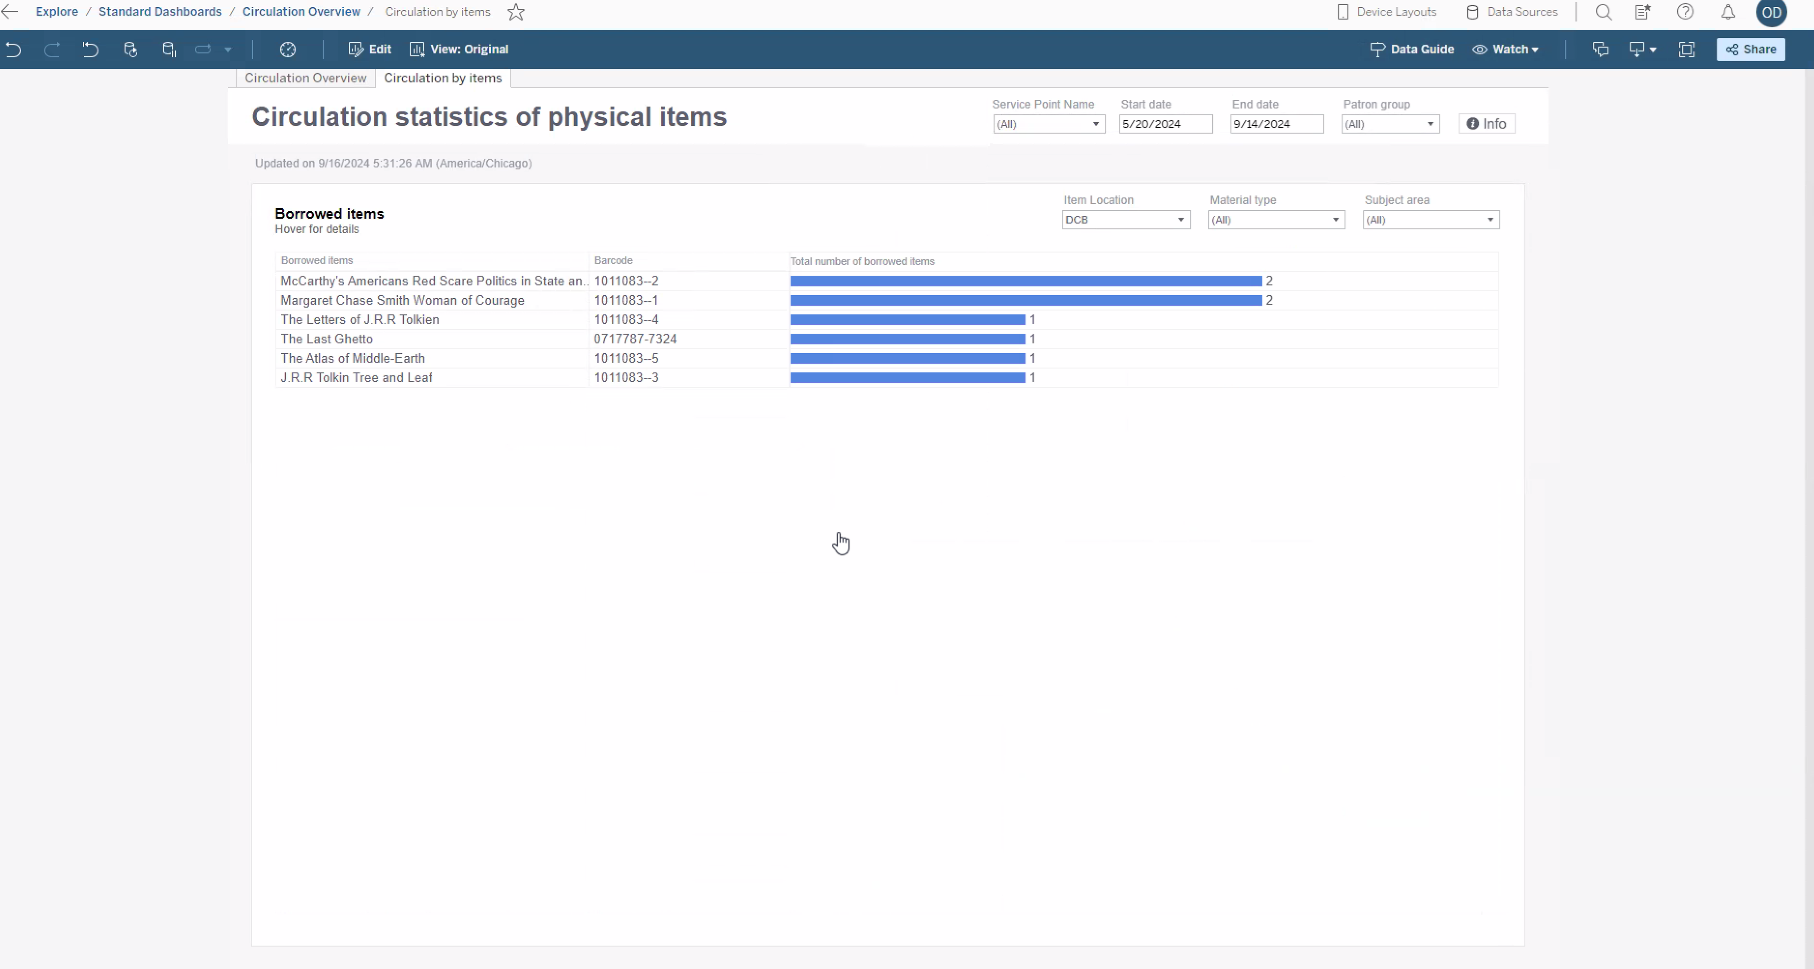Open the OD user profile avatar
The height and width of the screenshot is (969, 1814).
[x=1772, y=12]
